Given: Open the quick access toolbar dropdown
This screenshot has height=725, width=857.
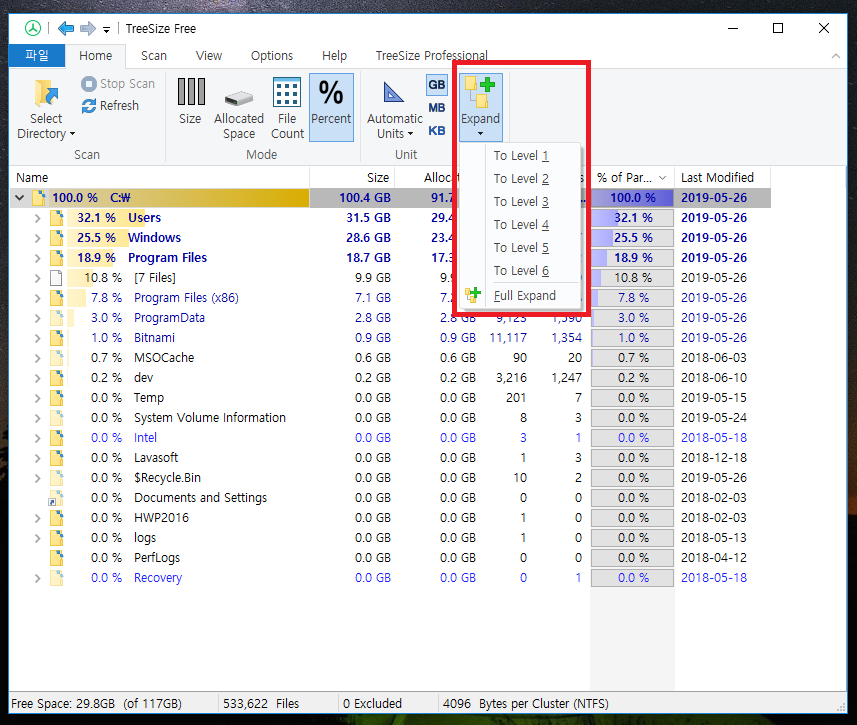Looking at the screenshot, I should pyautogui.click(x=106, y=30).
